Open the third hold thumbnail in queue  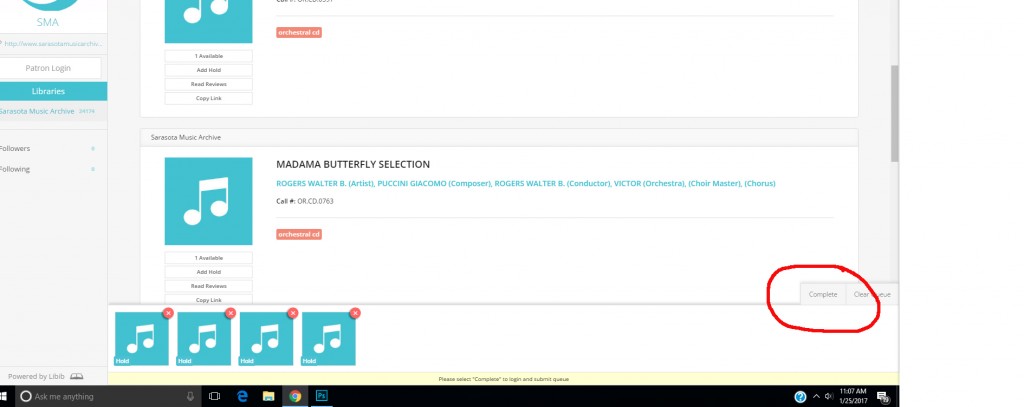click(266, 338)
